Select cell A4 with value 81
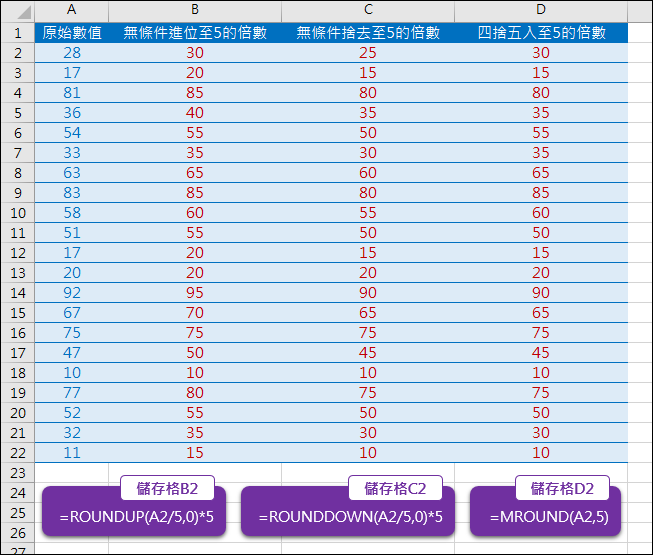653x555 pixels. (x=72, y=93)
